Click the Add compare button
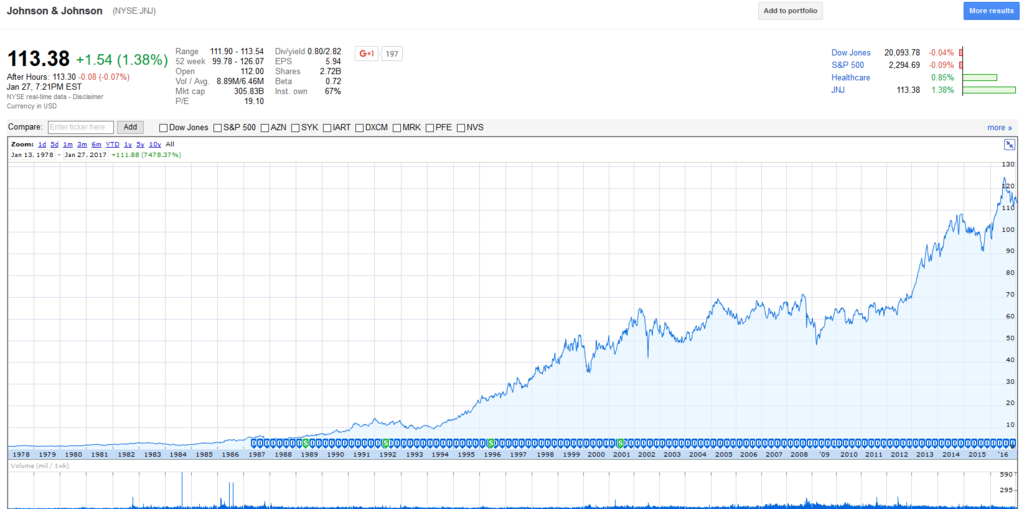This screenshot has height=509, width=1024. click(130, 127)
